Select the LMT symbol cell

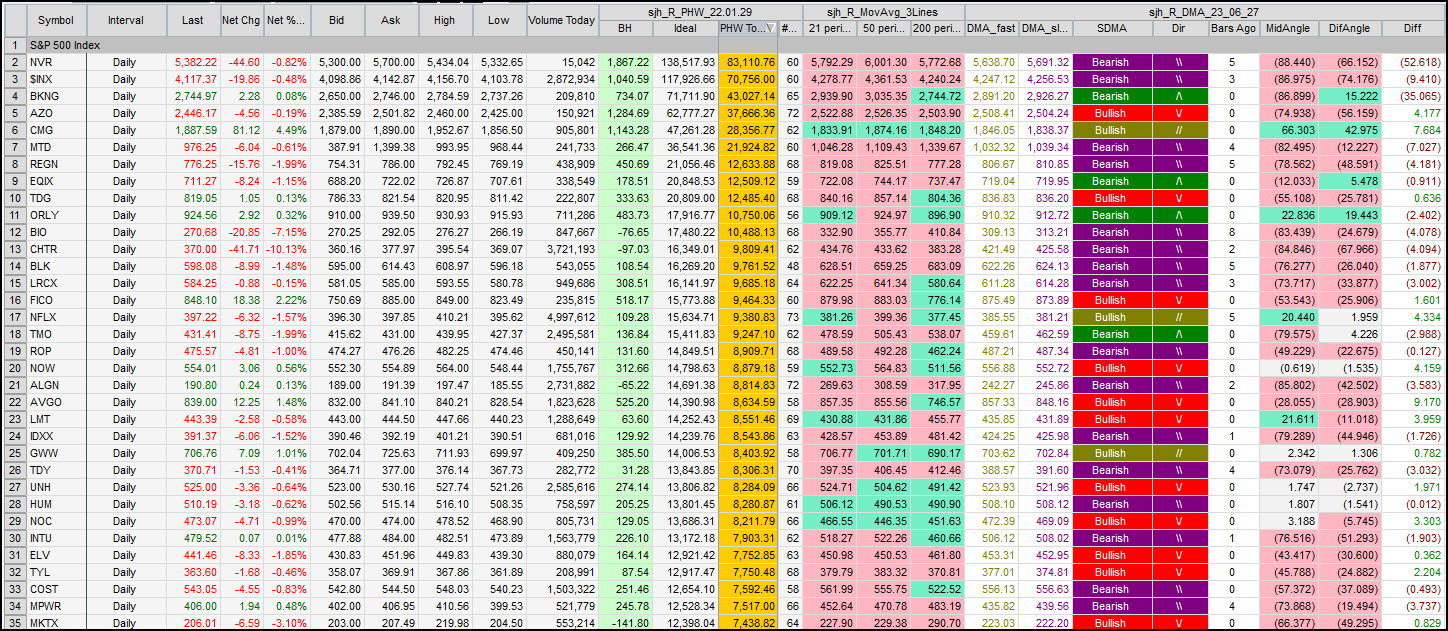56,419
